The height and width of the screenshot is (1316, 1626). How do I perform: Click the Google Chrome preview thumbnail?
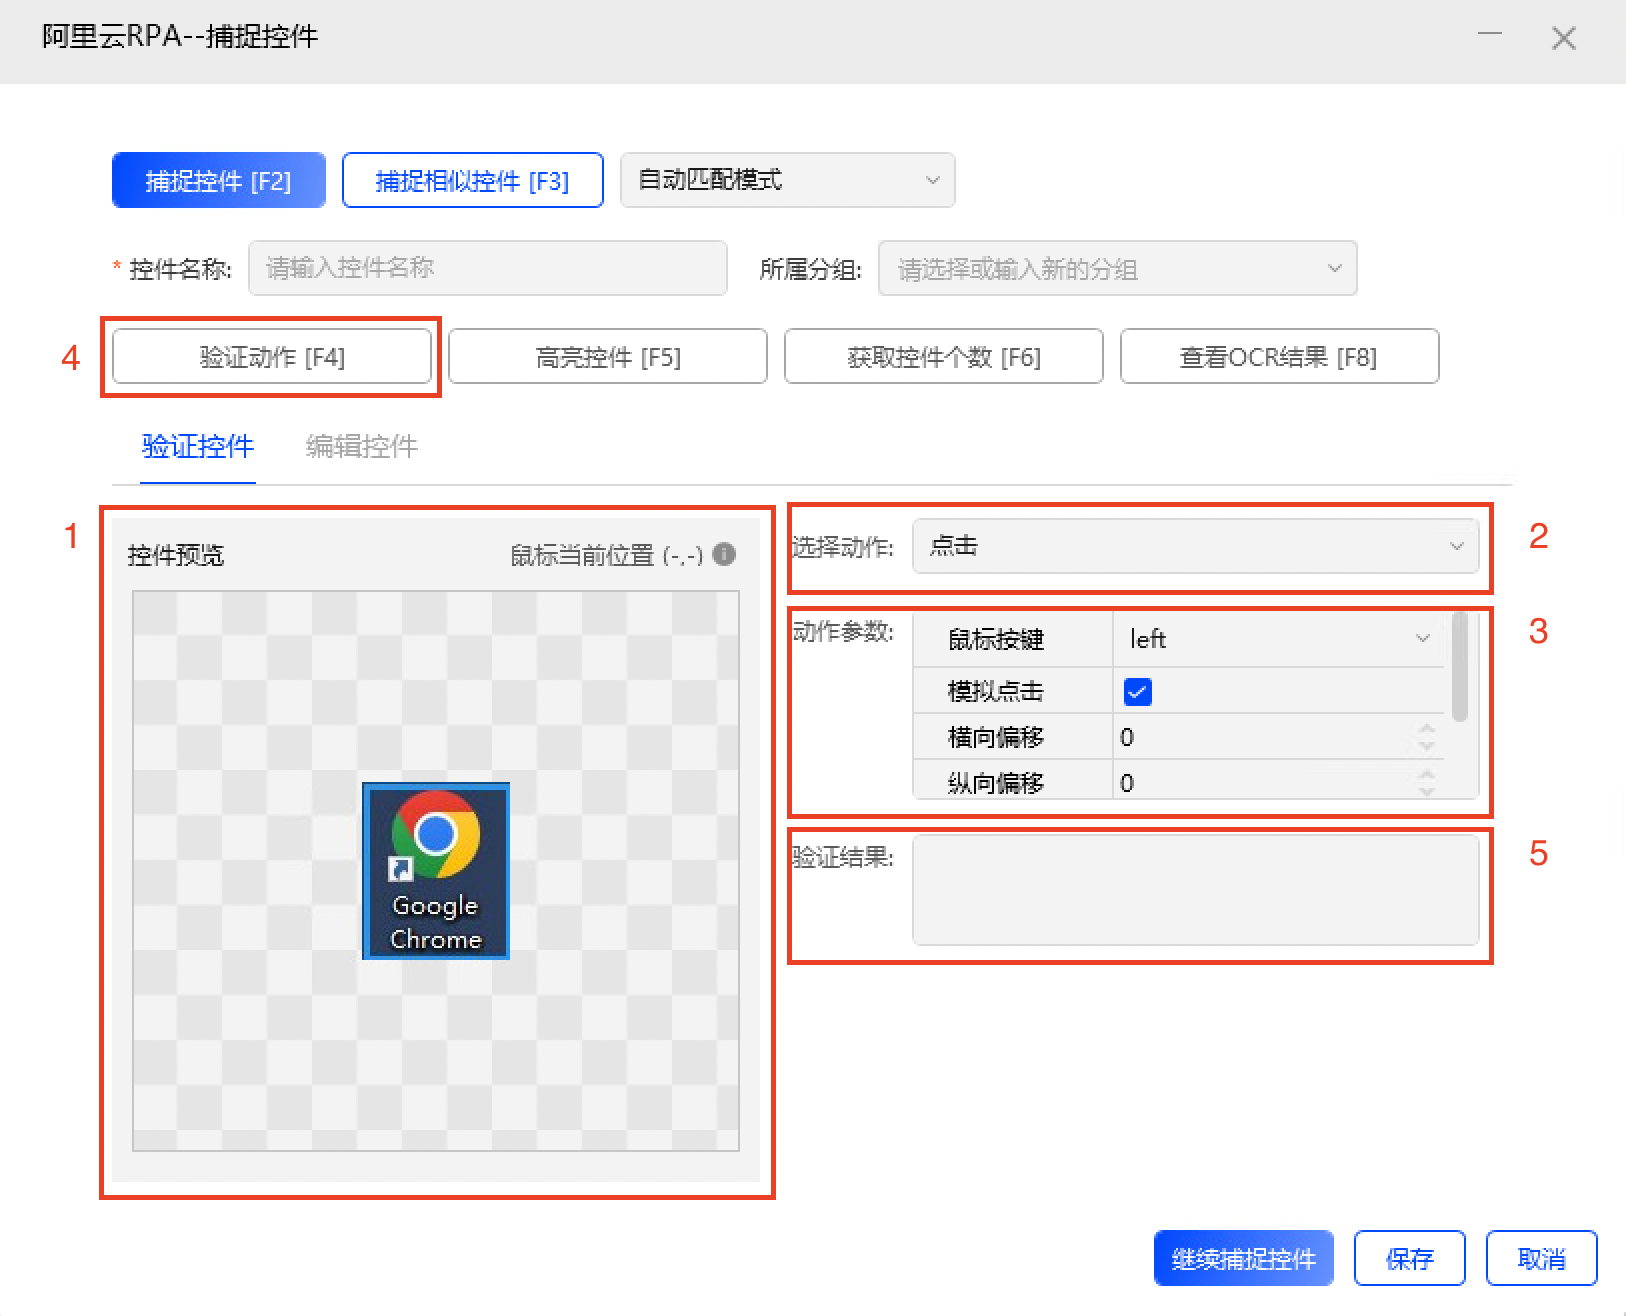click(436, 871)
